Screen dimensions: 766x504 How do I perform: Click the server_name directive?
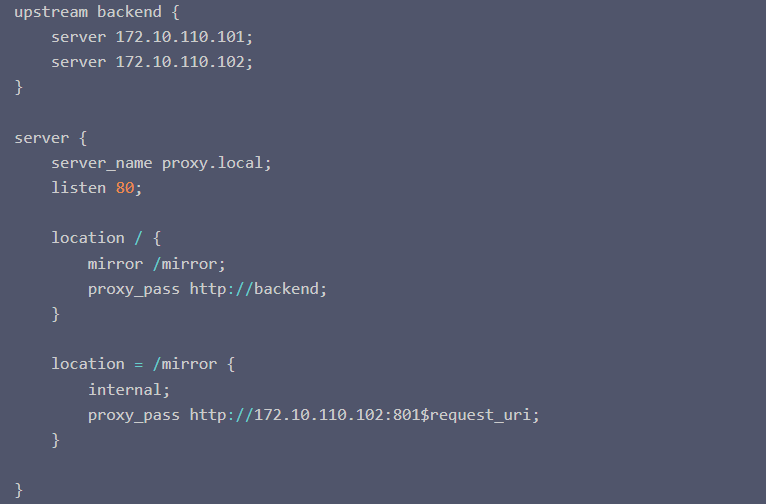102,162
